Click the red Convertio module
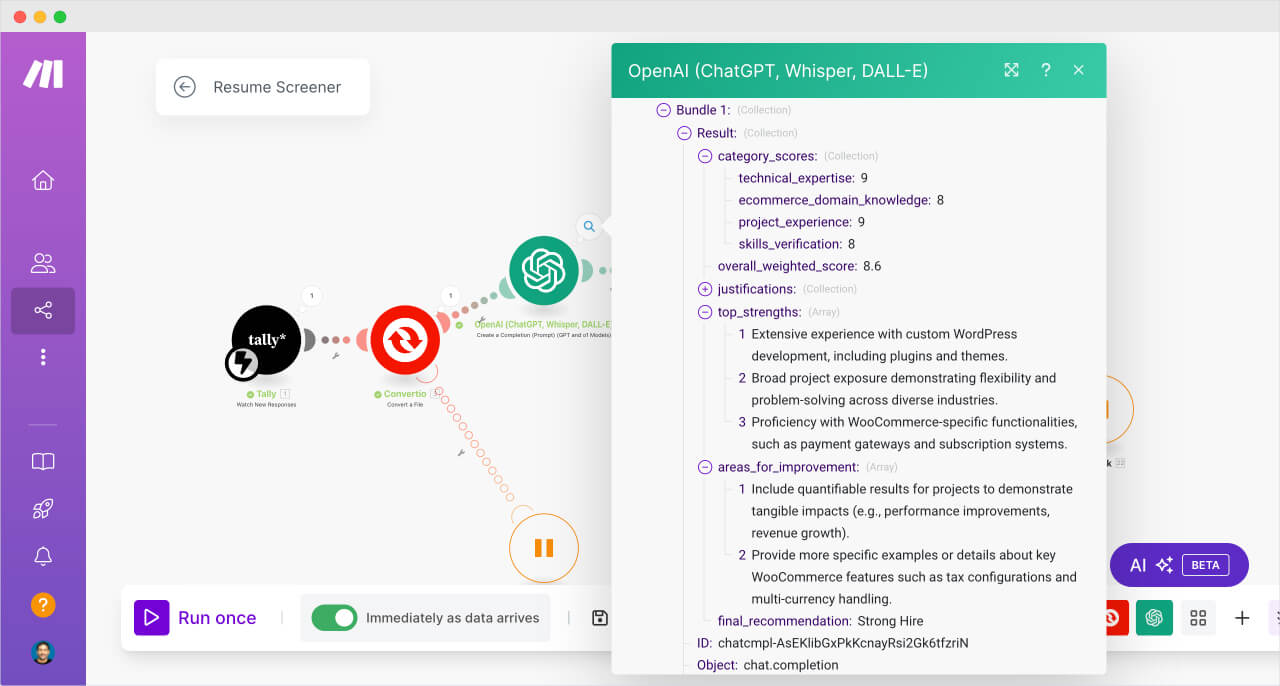The image size is (1280, 686). [405, 340]
